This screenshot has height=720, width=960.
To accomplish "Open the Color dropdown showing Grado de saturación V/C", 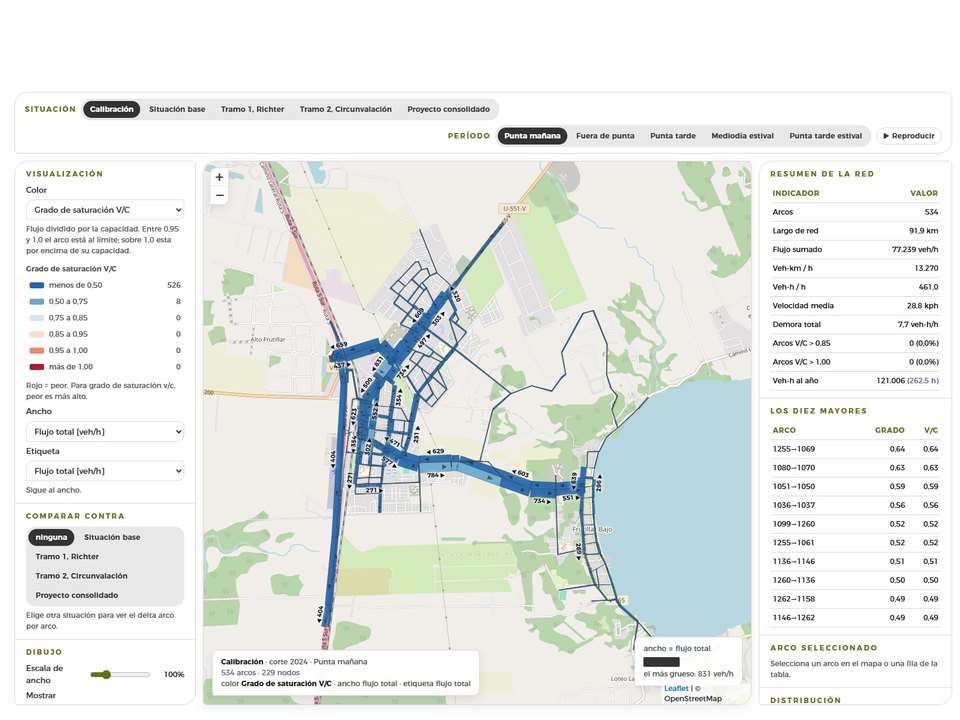I will pos(105,210).
